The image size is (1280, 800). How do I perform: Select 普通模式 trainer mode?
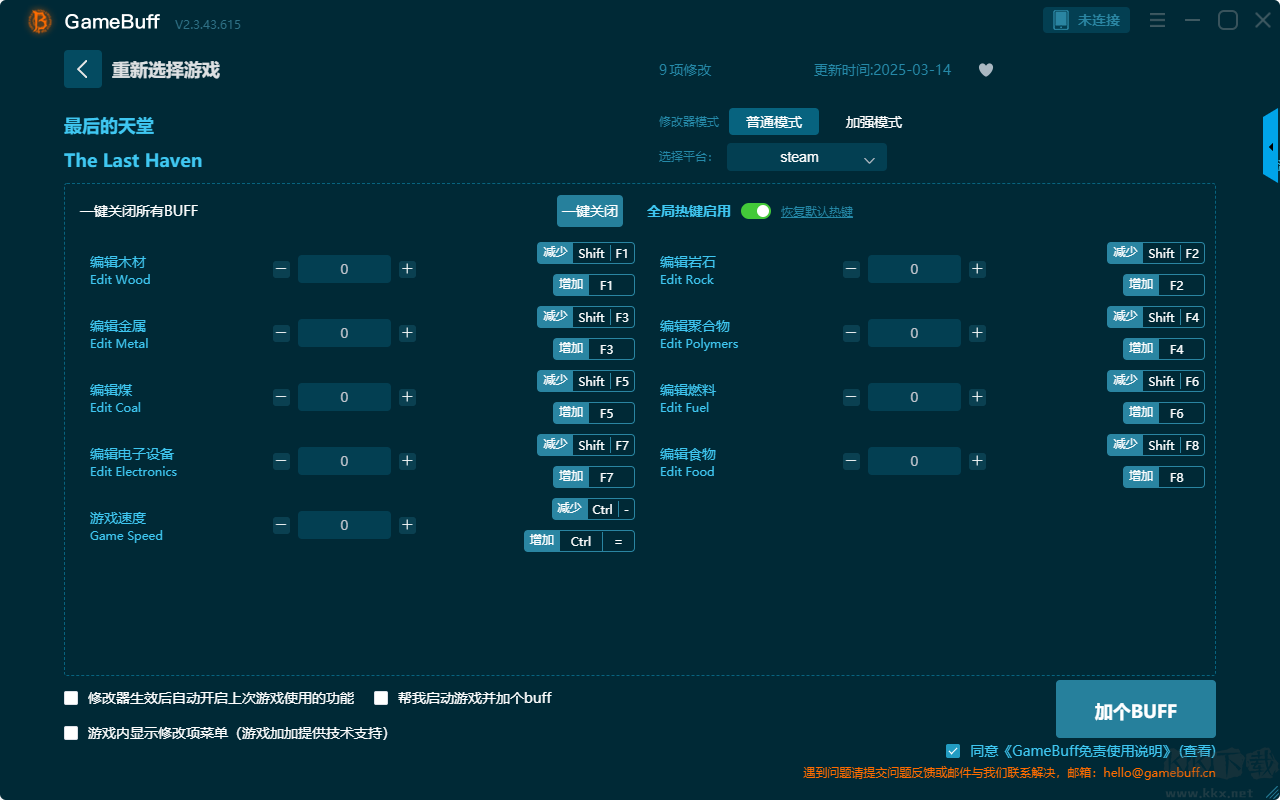click(774, 122)
